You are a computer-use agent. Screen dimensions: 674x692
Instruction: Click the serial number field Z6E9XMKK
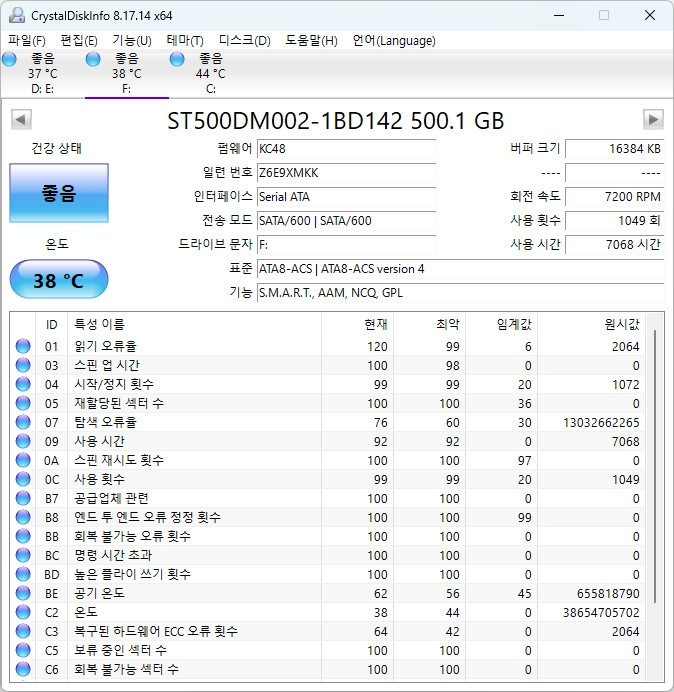coord(346,173)
